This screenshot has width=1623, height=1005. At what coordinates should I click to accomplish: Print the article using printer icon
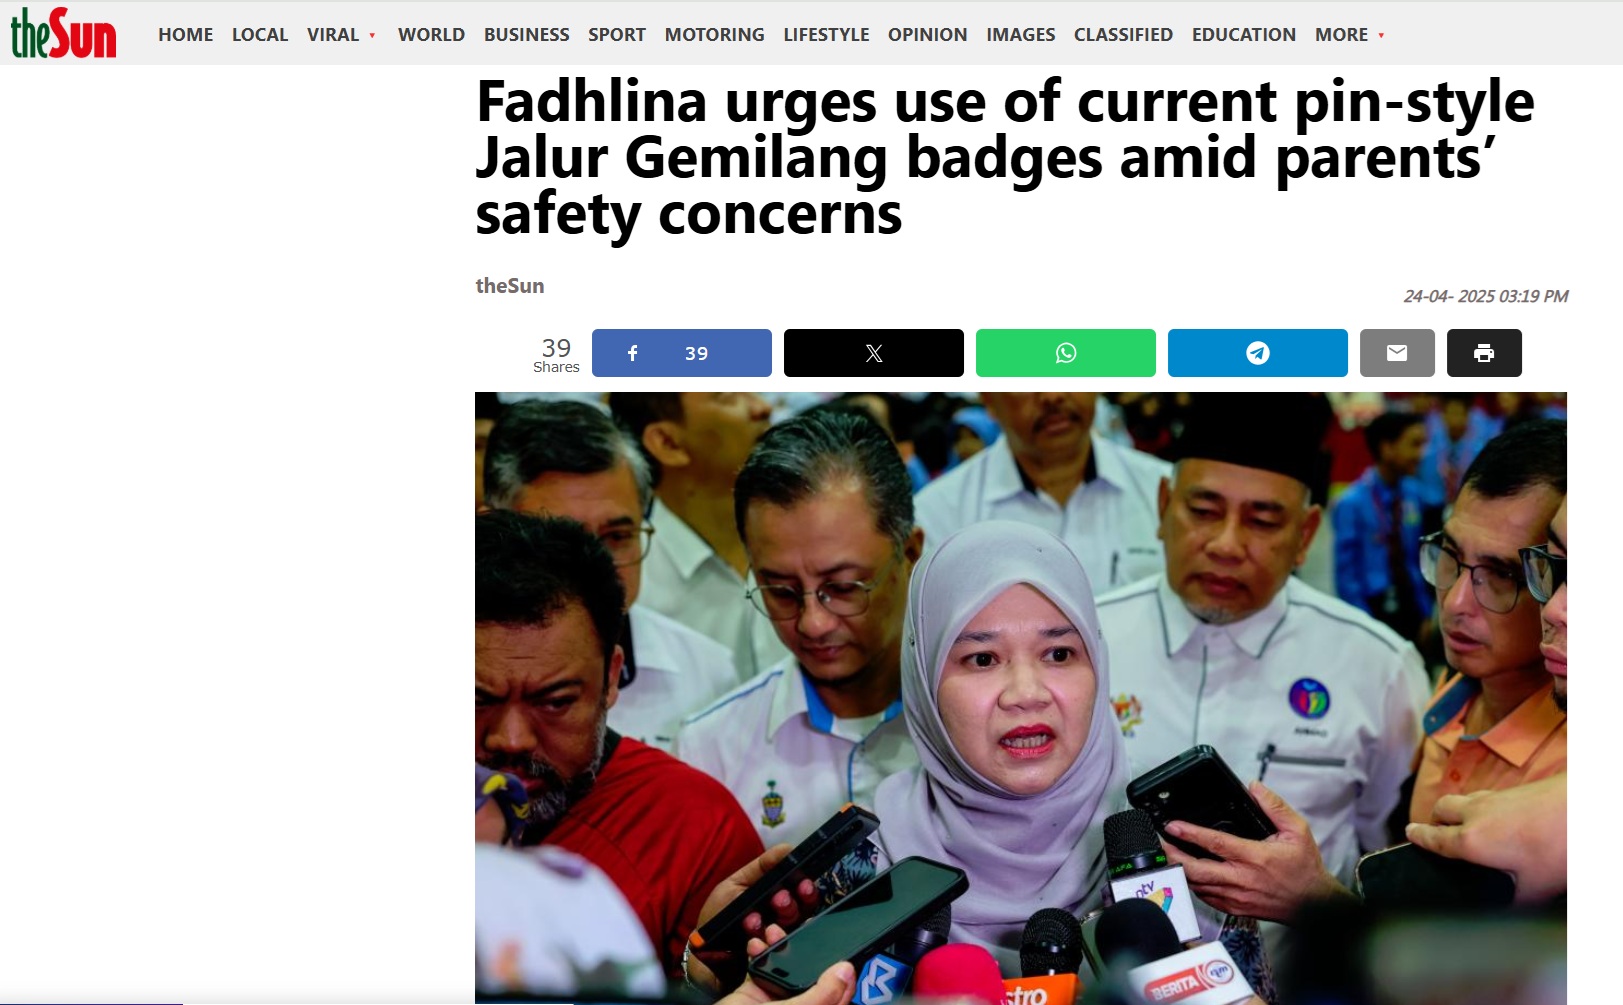pyautogui.click(x=1484, y=353)
